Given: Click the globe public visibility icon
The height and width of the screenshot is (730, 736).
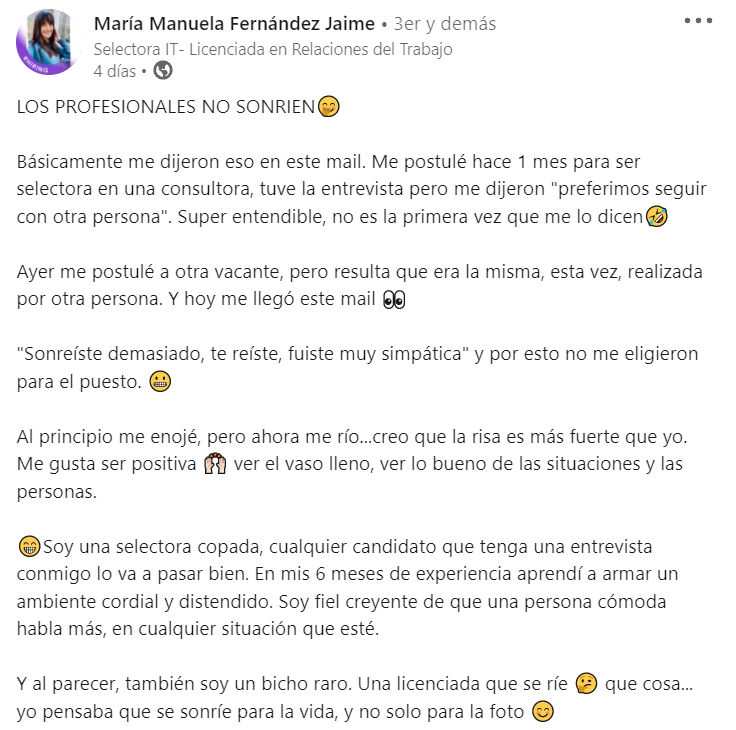Looking at the screenshot, I should coord(162,70).
